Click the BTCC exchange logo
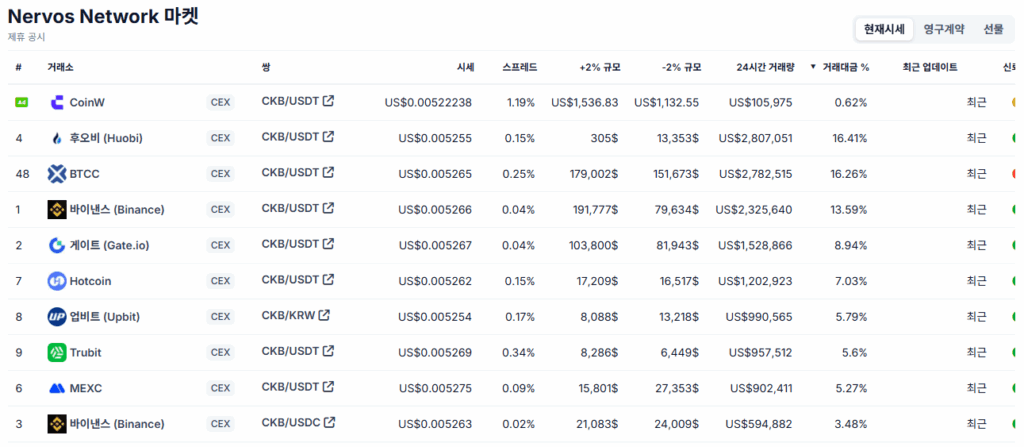The height and width of the screenshot is (447, 1024). [x=57, y=174]
